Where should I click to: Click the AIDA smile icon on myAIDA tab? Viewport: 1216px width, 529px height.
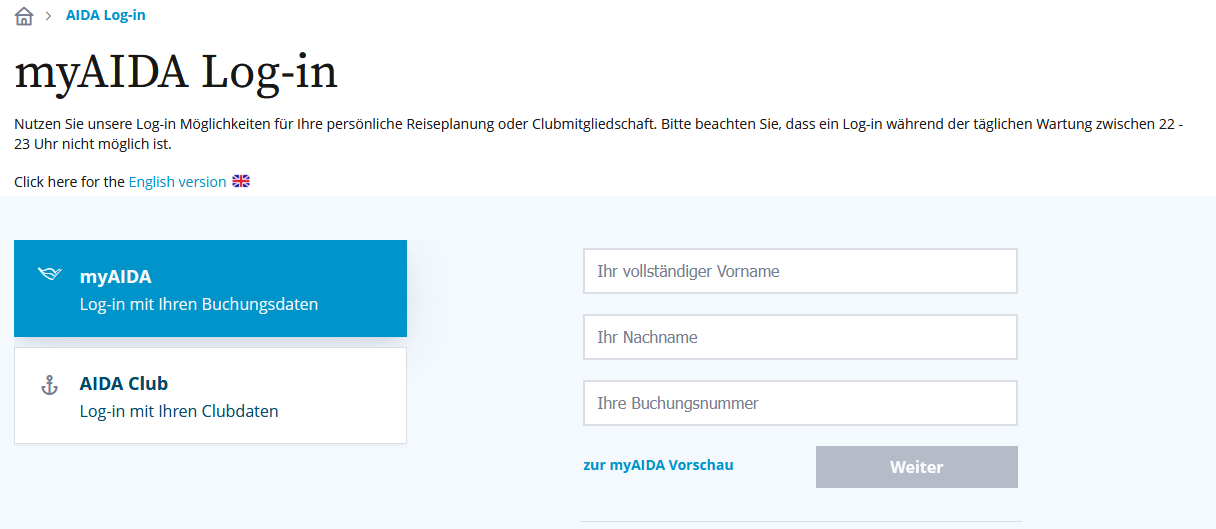pyautogui.click(x=49, y=274)
